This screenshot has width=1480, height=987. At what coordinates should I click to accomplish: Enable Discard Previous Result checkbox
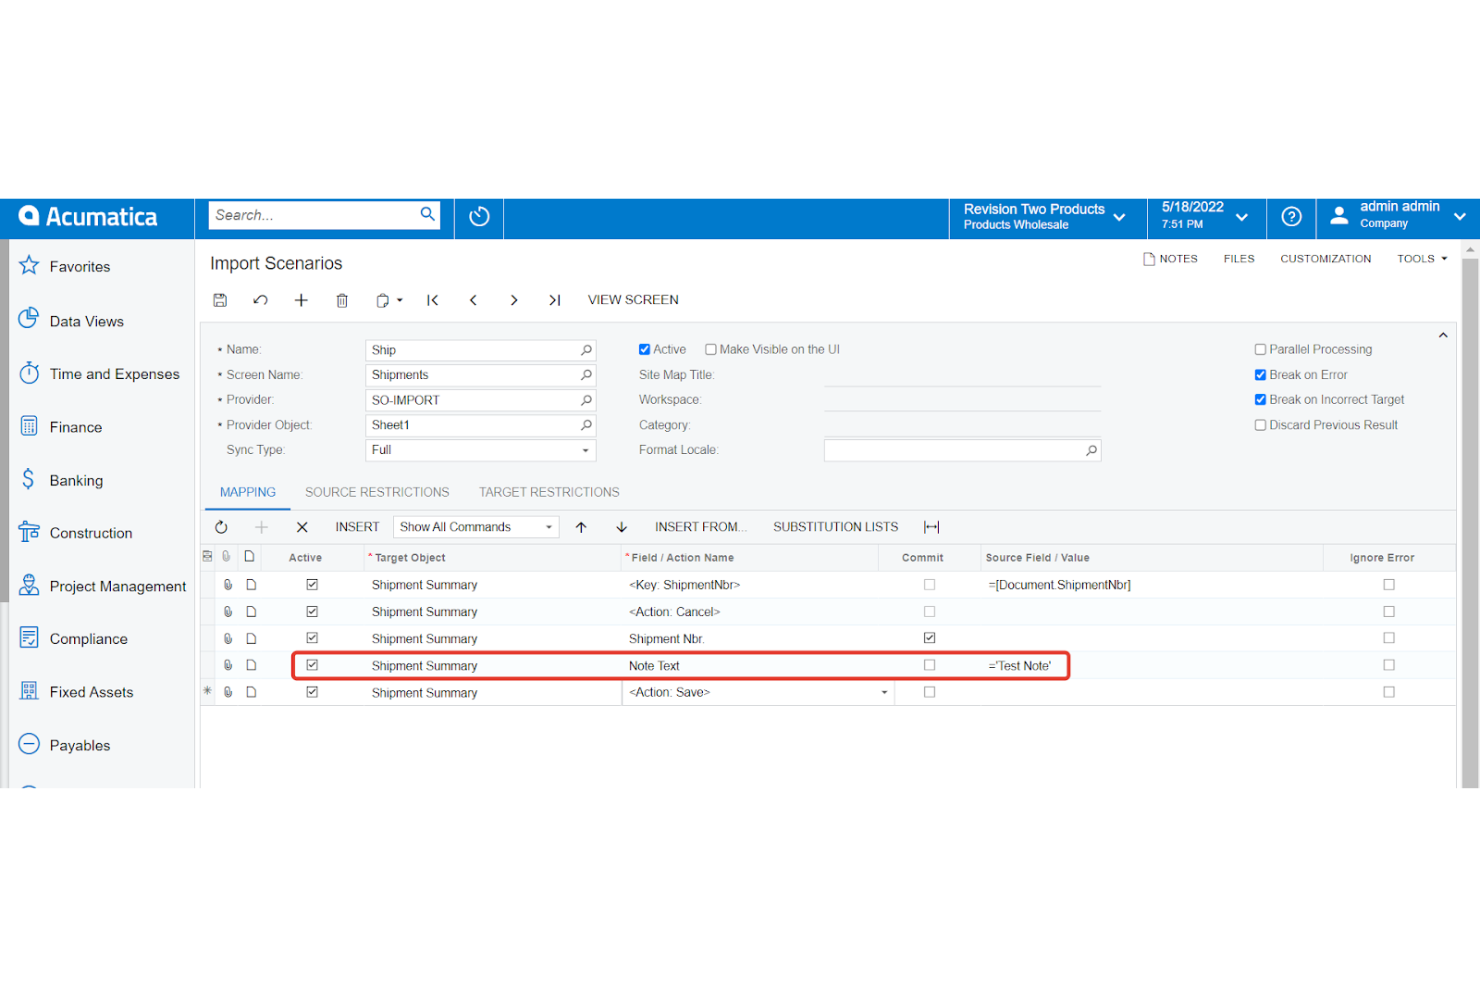coord(1260,425)
